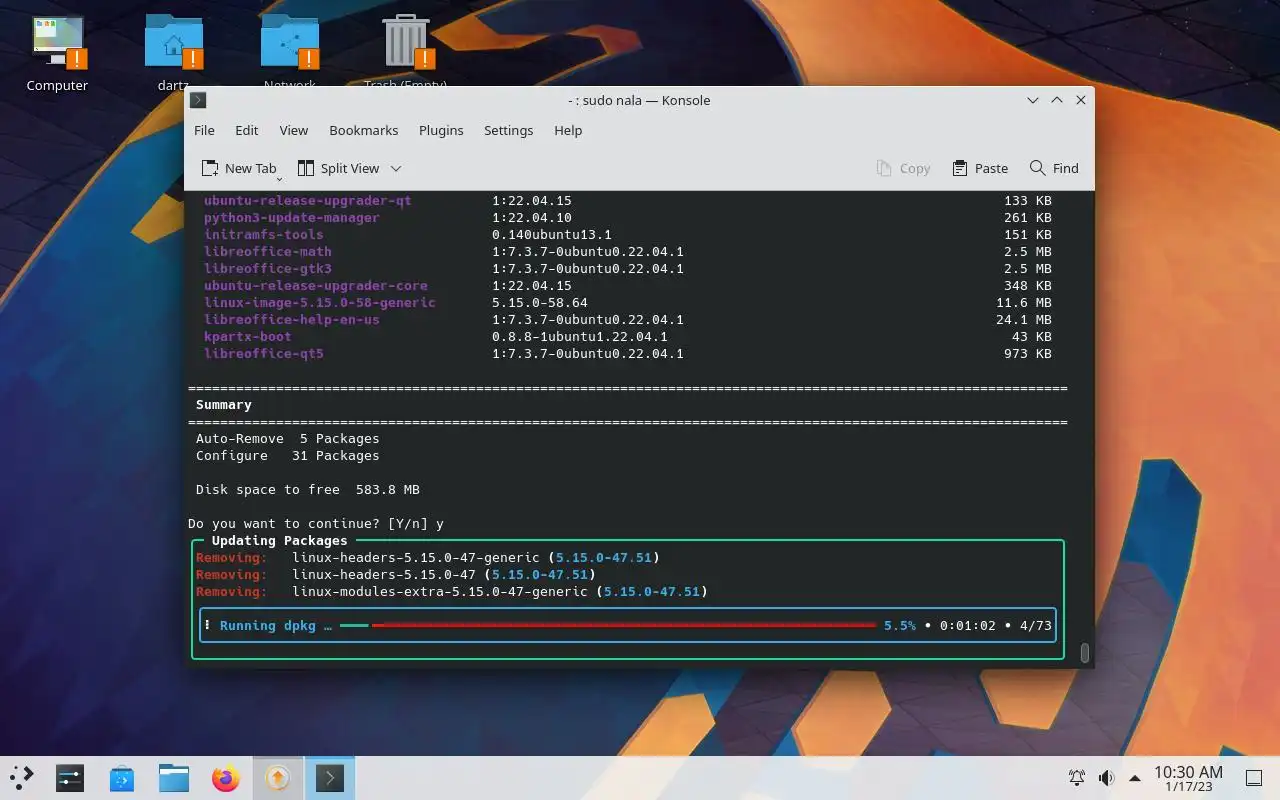Click the 5.15.0-58.64 version value

pyautogui.click(x=540, y=302)
